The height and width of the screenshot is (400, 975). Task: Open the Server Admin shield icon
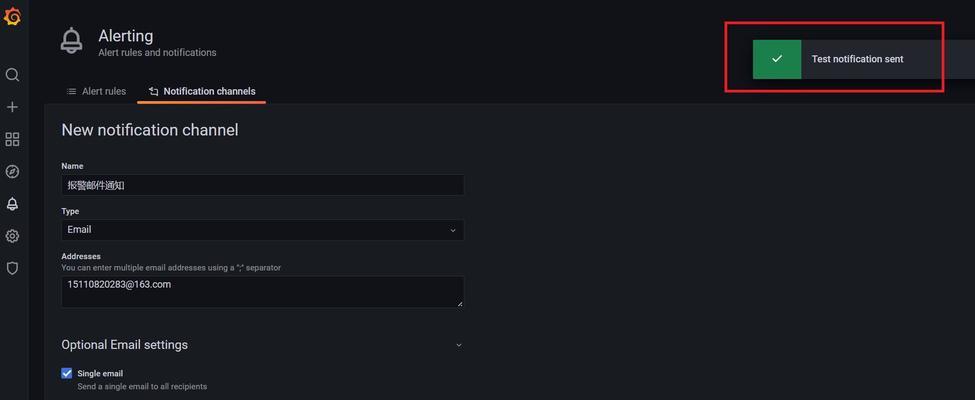pyautogui.click(x=12, y=268)
